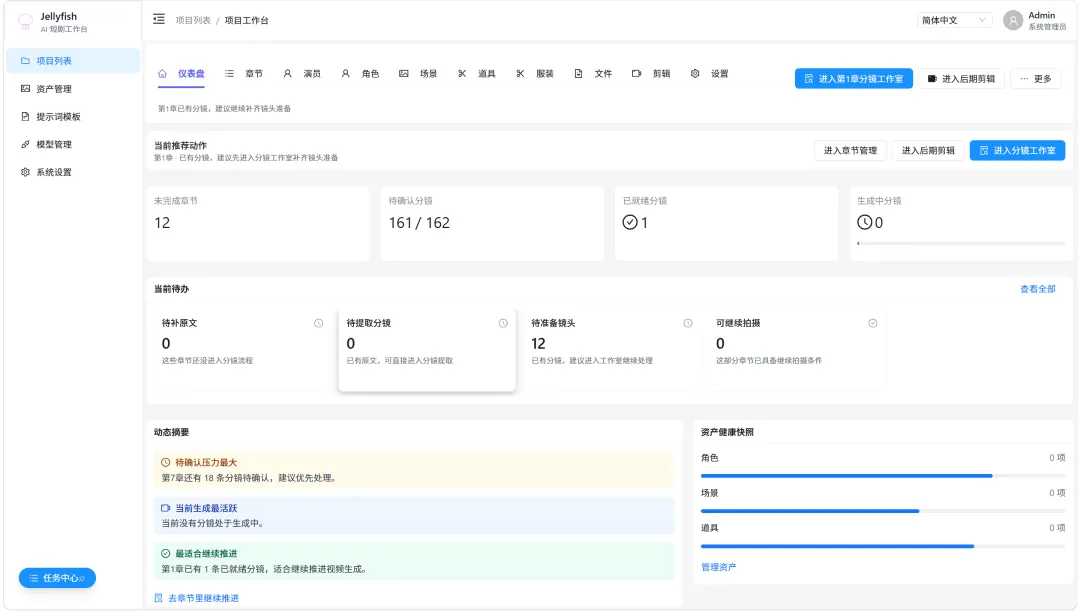Click the home icon in the 仪表盘 tab
Image resolution: width=1080 pixels, height=612 pixels.
163,74
